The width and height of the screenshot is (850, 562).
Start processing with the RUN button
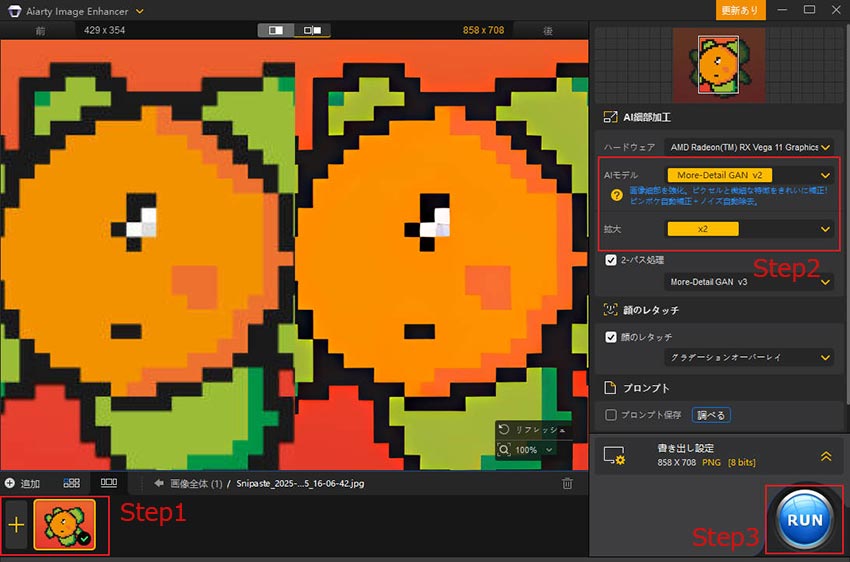[x=804, y=520]
